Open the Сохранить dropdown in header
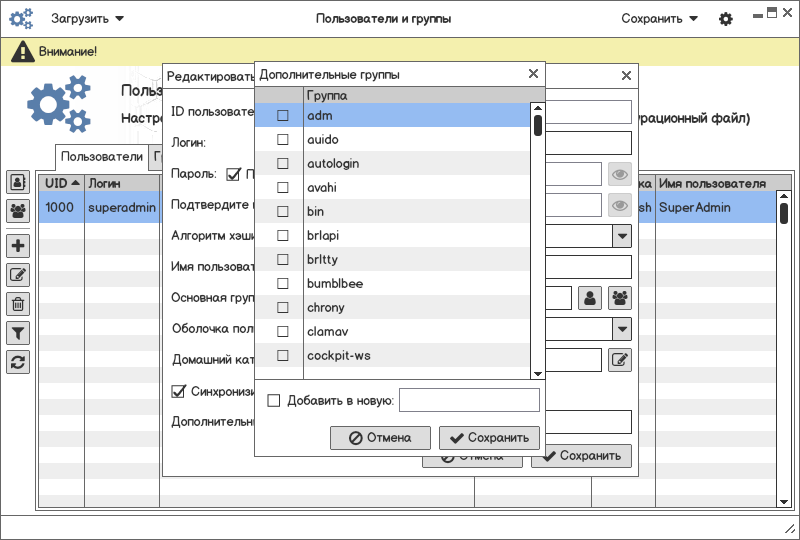Screen dimensions: 800x540 (659, 19)
